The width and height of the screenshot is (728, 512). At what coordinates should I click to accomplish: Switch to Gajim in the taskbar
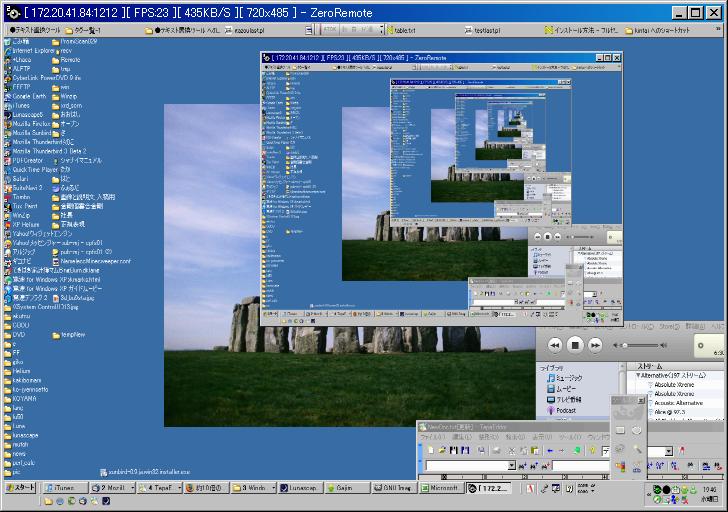pos(347,488)
